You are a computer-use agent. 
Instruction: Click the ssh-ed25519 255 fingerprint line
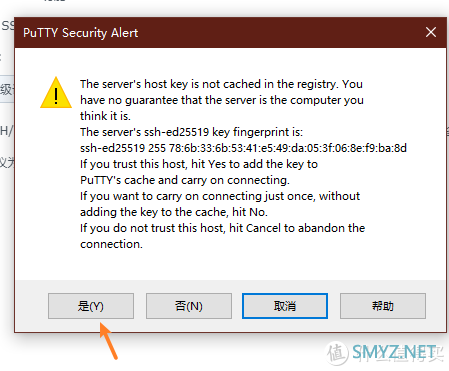click(243, 148)
